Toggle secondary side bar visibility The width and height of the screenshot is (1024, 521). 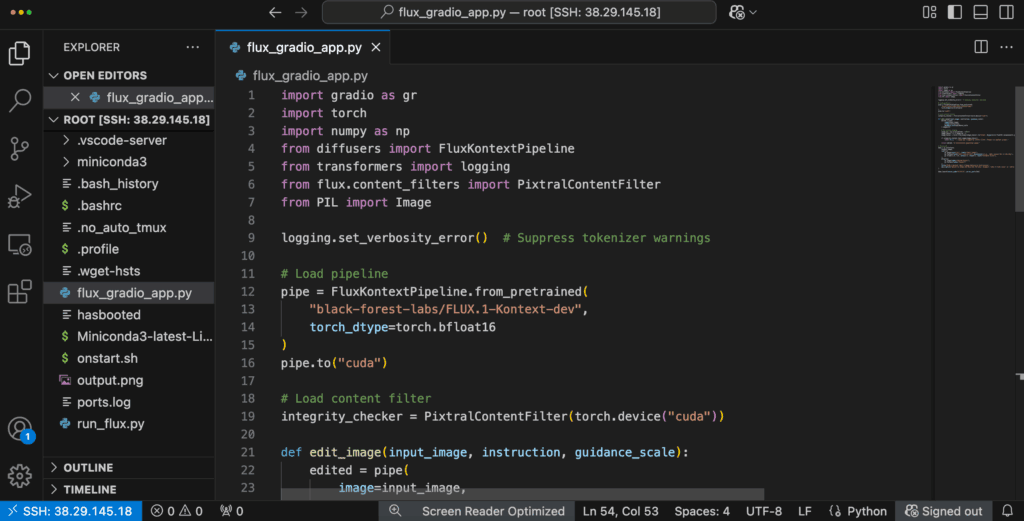[1006, 12]
